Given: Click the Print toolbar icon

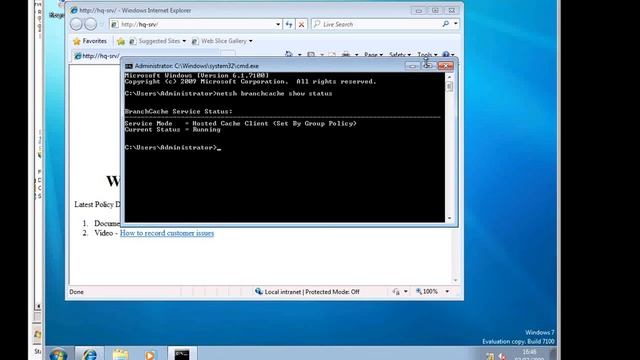Looking at the screenshot, I should point(346,54).
